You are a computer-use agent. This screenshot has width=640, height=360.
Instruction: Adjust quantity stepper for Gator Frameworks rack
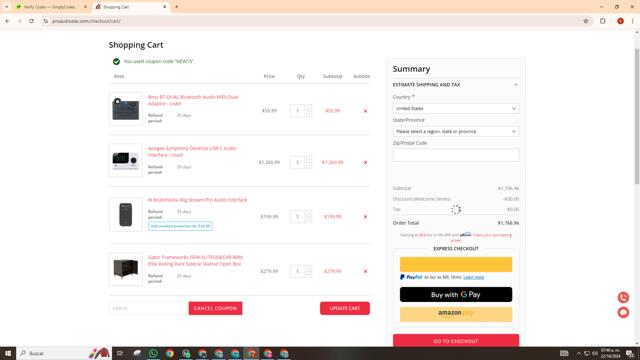(309, 271)
